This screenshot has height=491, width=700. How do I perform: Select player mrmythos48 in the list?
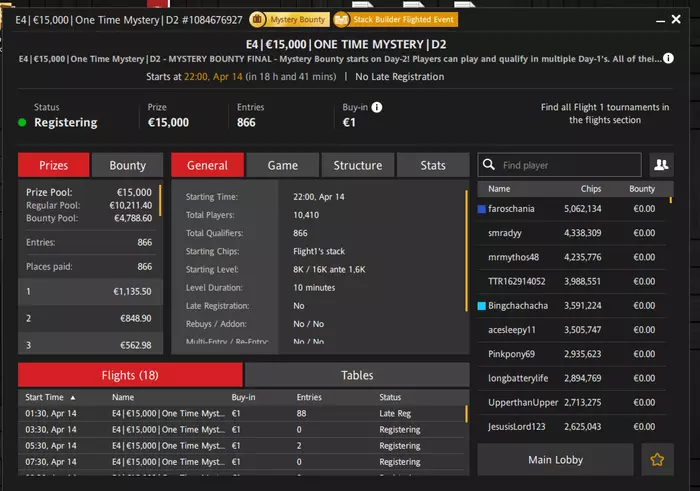[572, 257]
